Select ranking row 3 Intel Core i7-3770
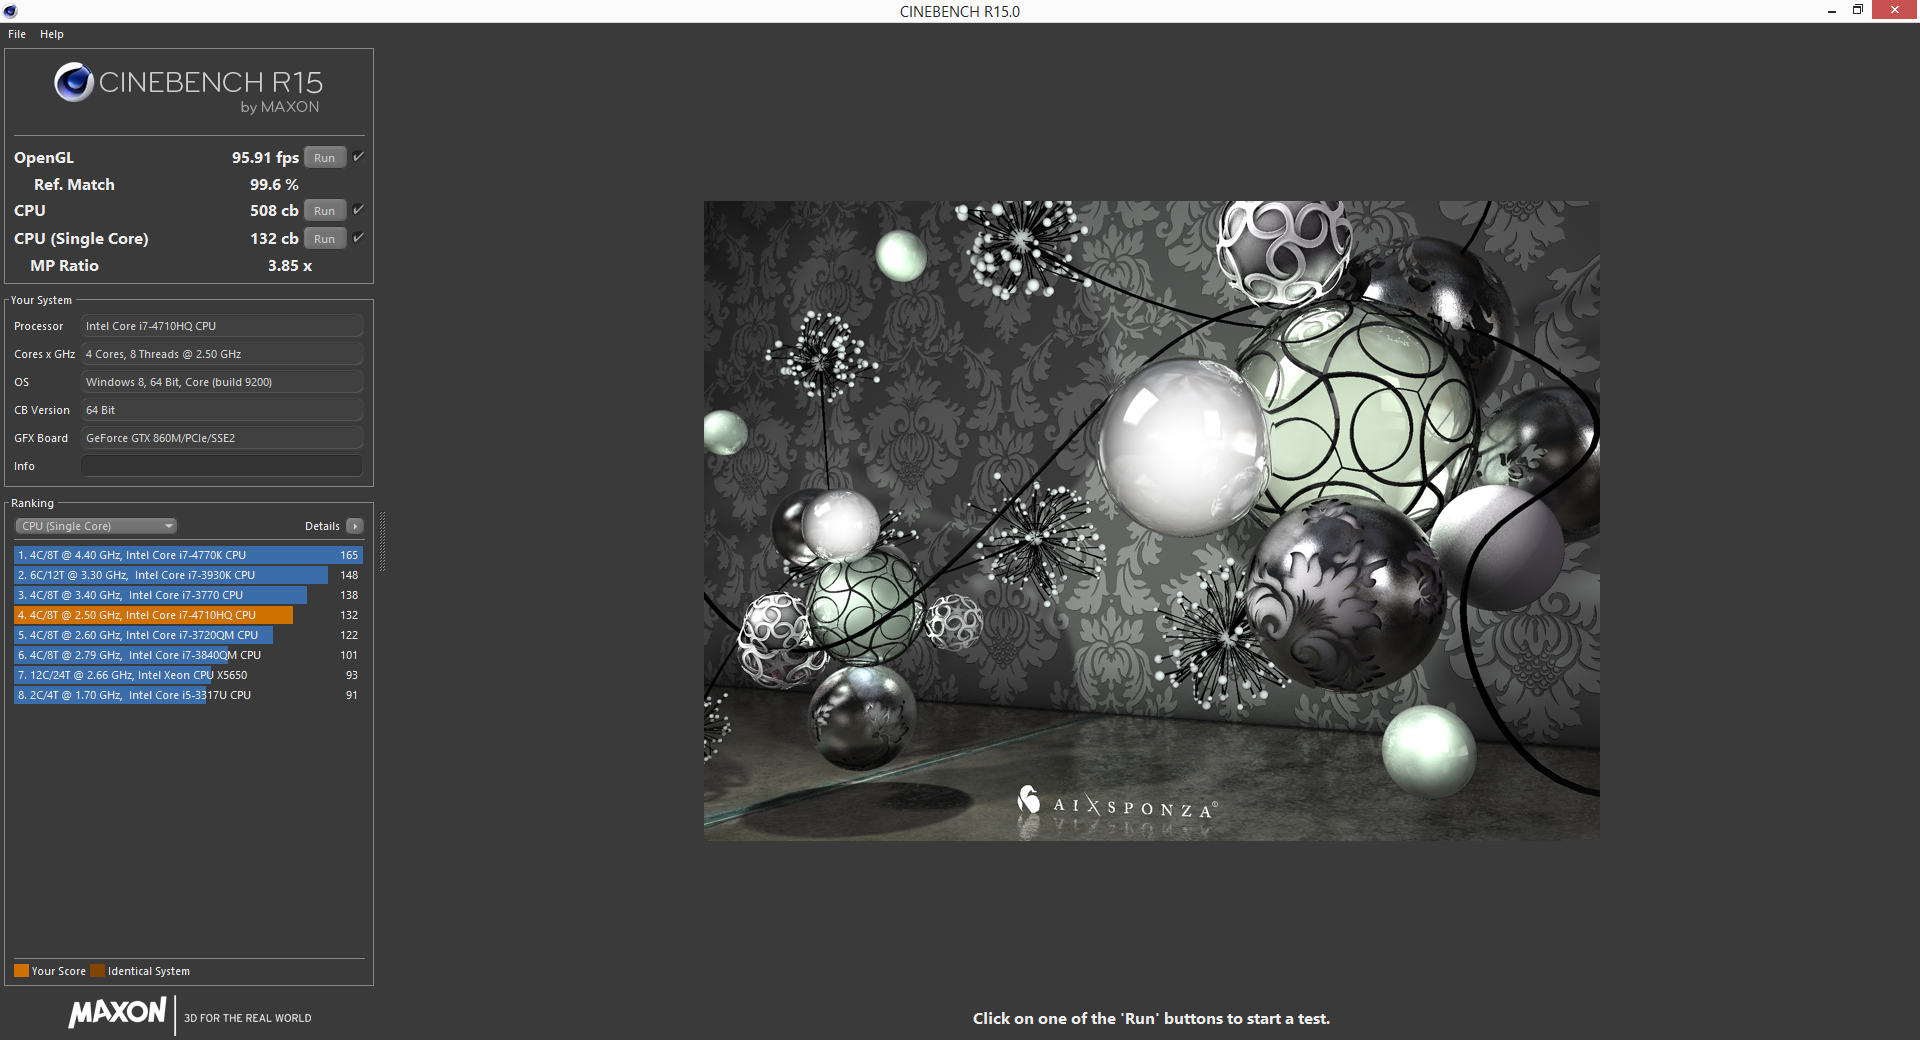 188,595
